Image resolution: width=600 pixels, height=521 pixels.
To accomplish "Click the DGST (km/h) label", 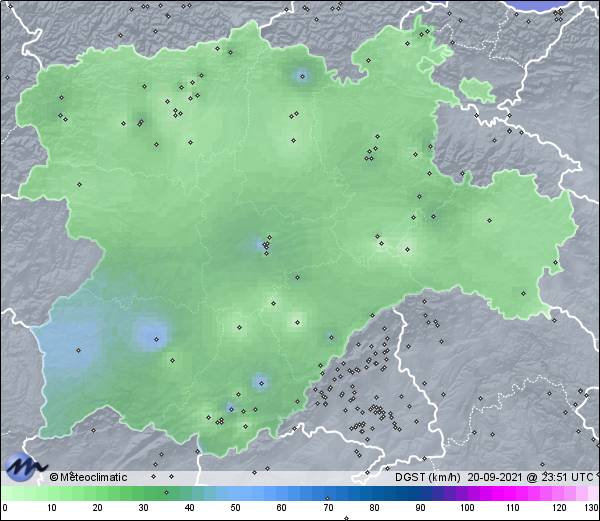I will point(428,477).
